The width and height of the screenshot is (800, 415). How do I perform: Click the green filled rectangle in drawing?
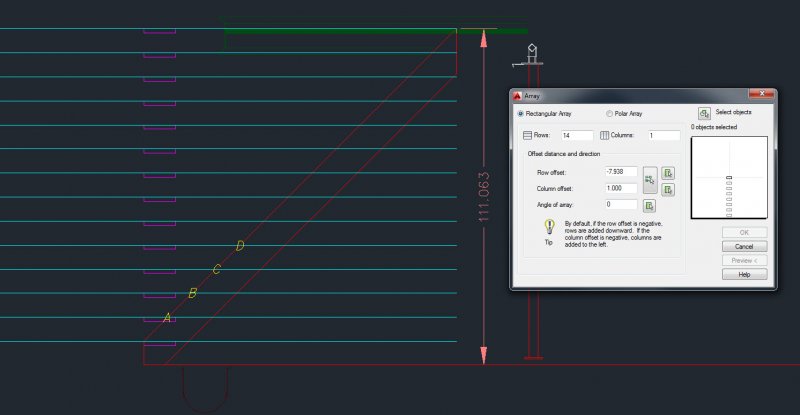376,31
